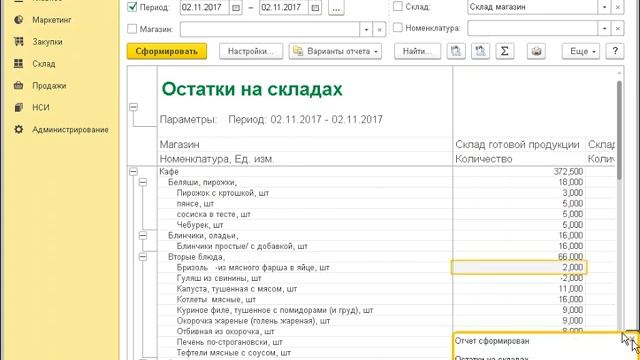The width and height of the screenshot is (640, 360).
Task: Open the Еще dropdown menu
Action: click(x=581, y=51)
